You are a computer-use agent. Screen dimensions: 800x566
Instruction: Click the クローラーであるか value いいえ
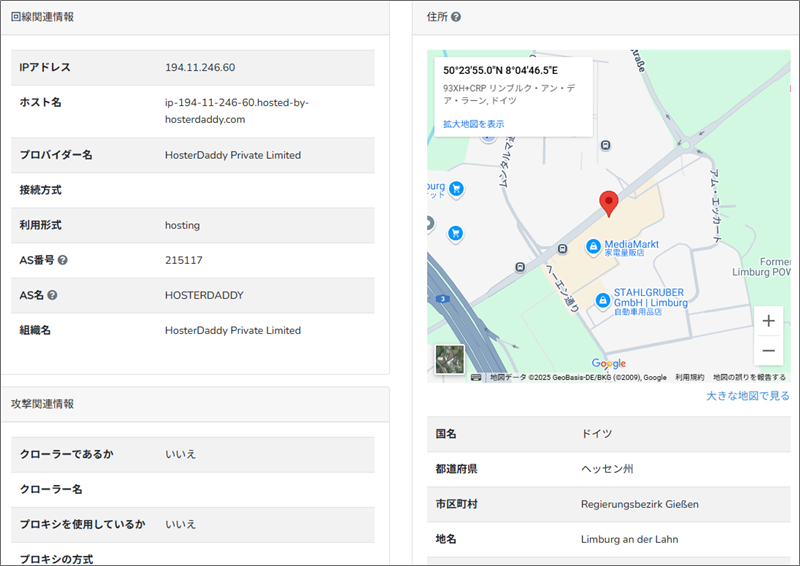(180, 454)
